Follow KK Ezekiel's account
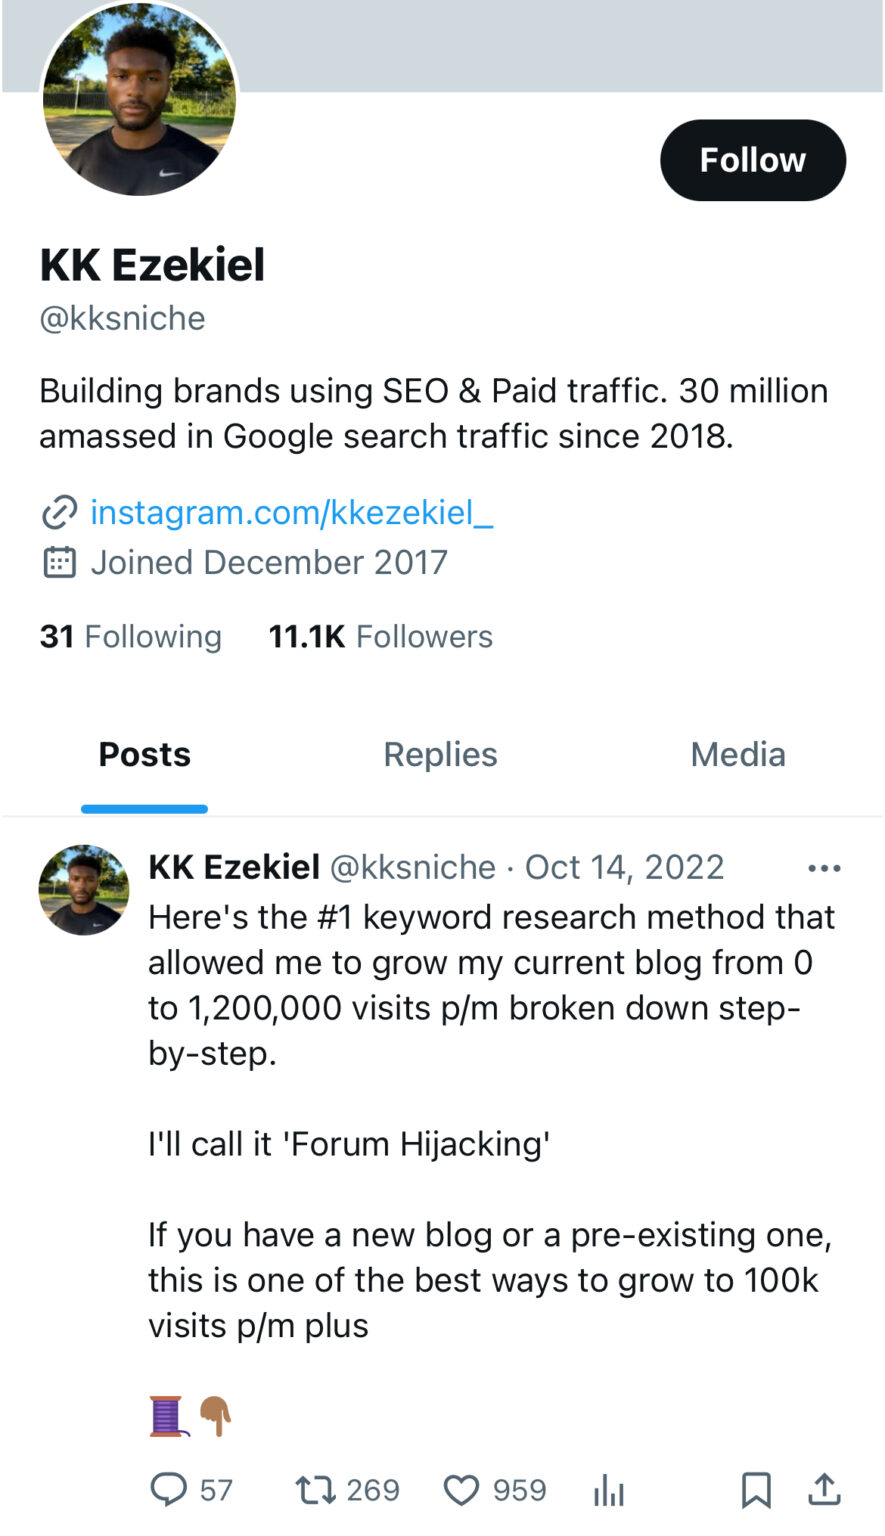The height and width of the screenshot is (1536, 885). 752,160
